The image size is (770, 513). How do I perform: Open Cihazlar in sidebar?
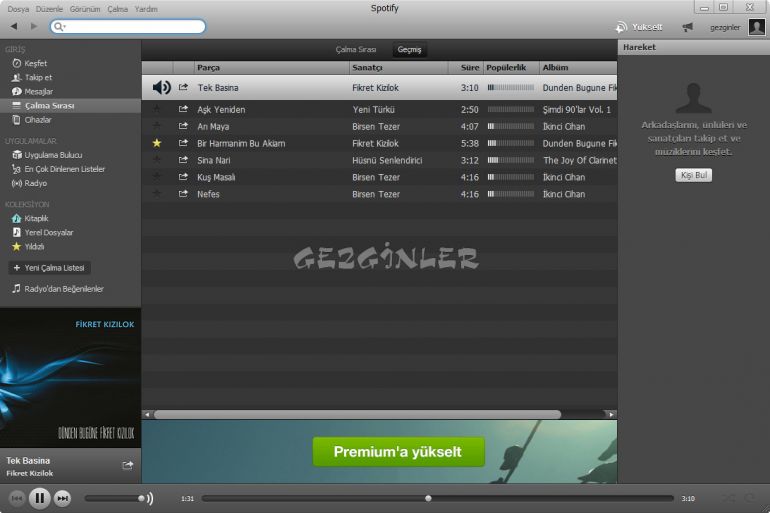tap(31, 120)
